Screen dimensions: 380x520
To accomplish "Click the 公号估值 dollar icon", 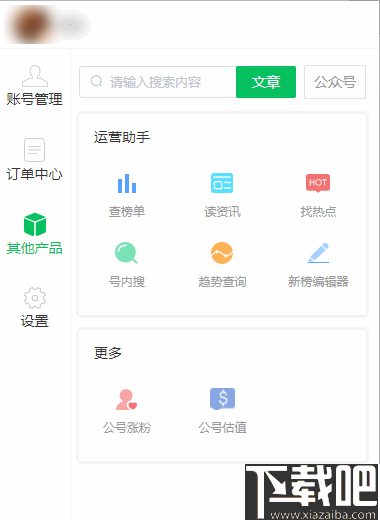I will point(222,399).
